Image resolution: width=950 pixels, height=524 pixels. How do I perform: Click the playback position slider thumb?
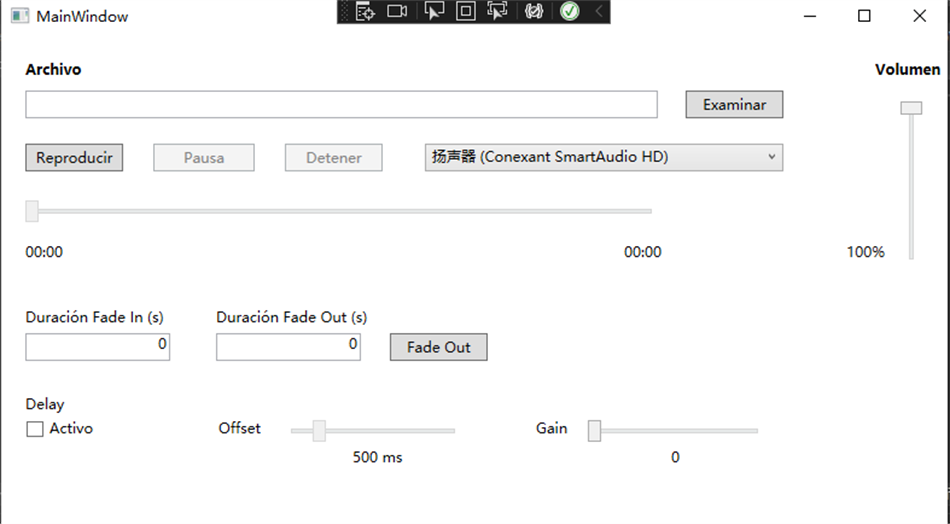(x=32, y=211)
